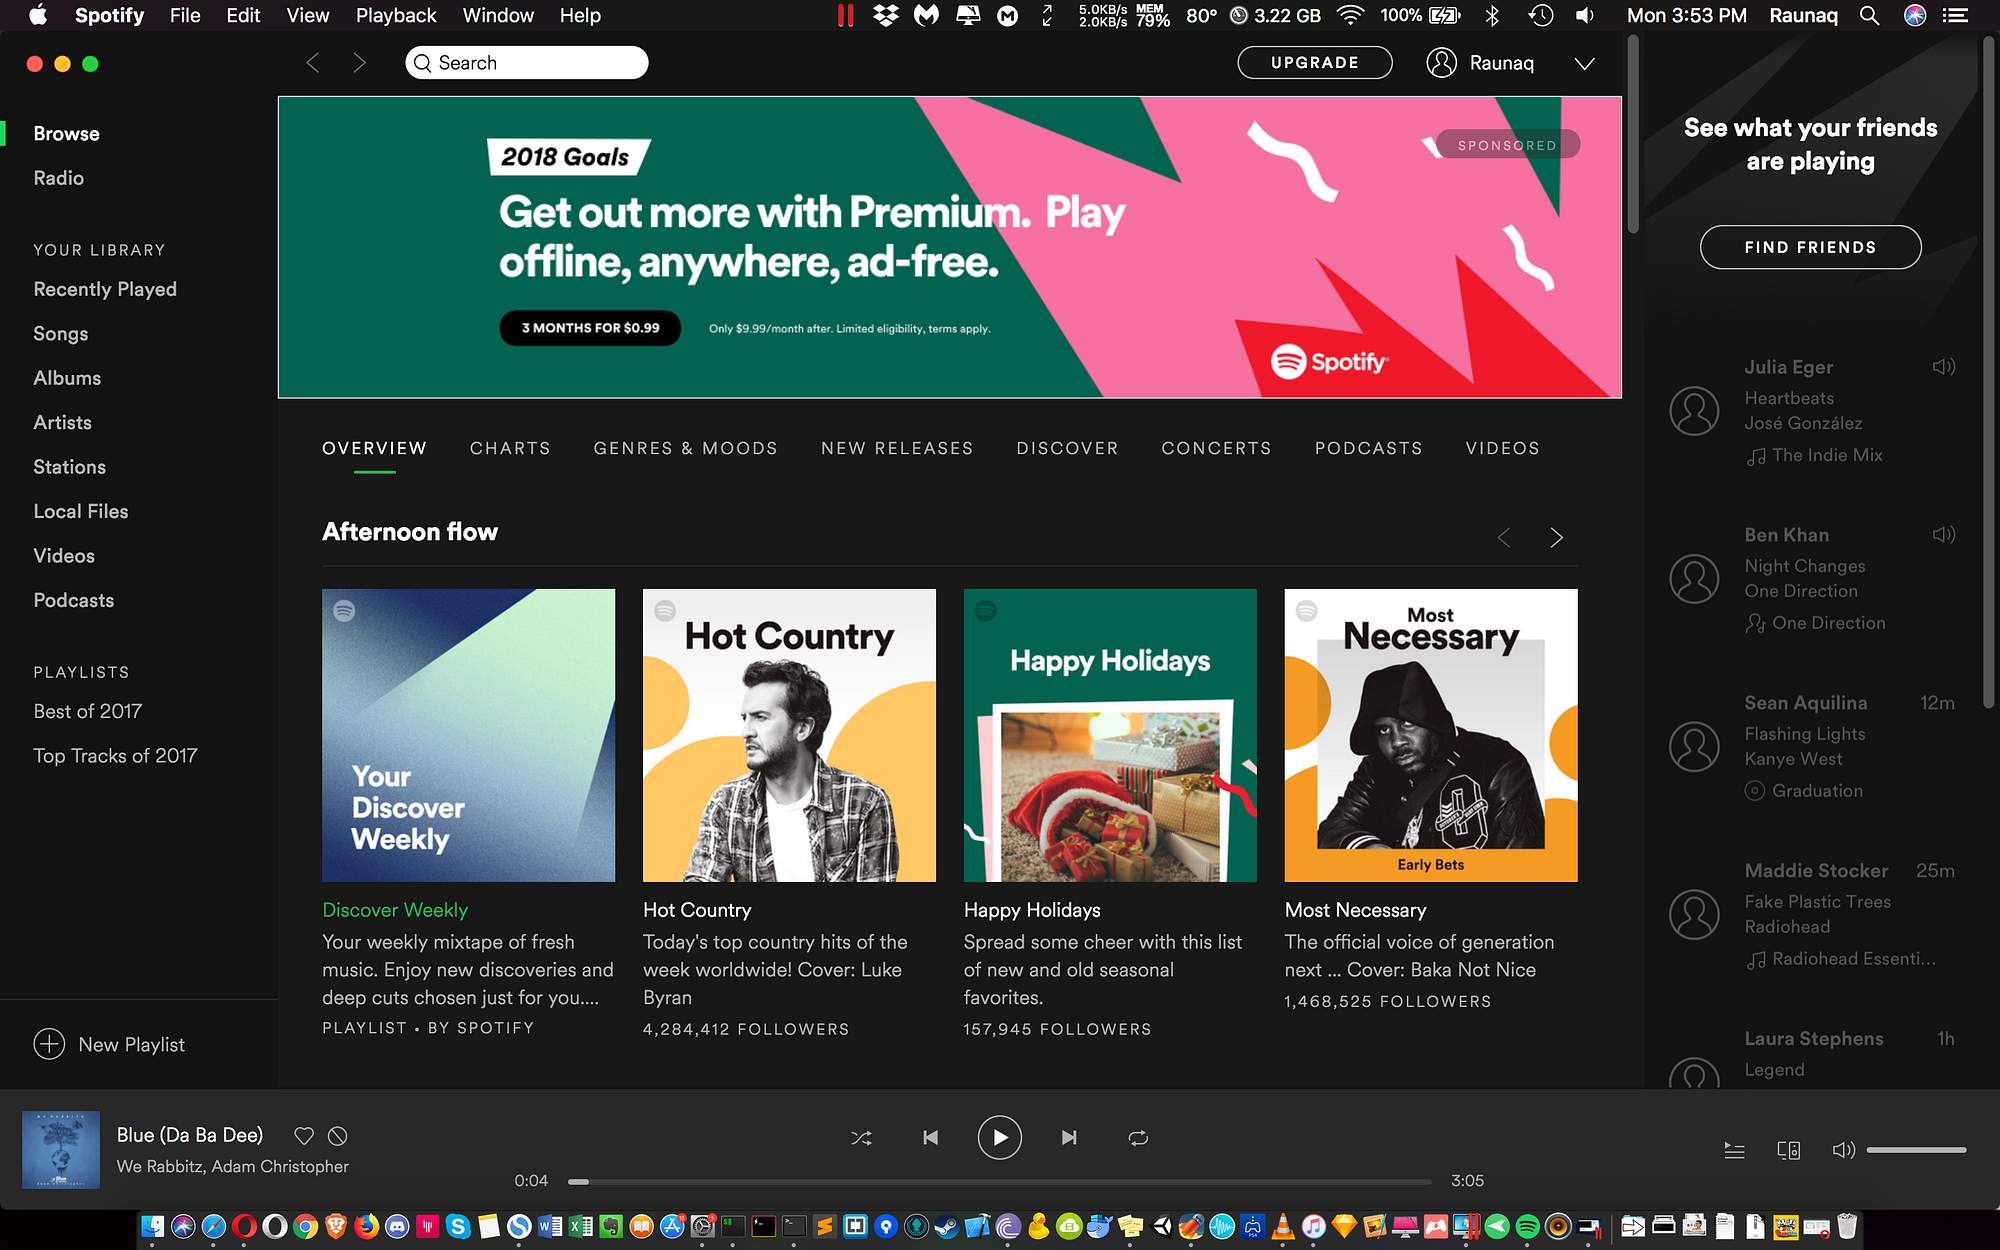
Task: Expand the Raunaq account dropdown arrow
Action: coord(1584,63)
